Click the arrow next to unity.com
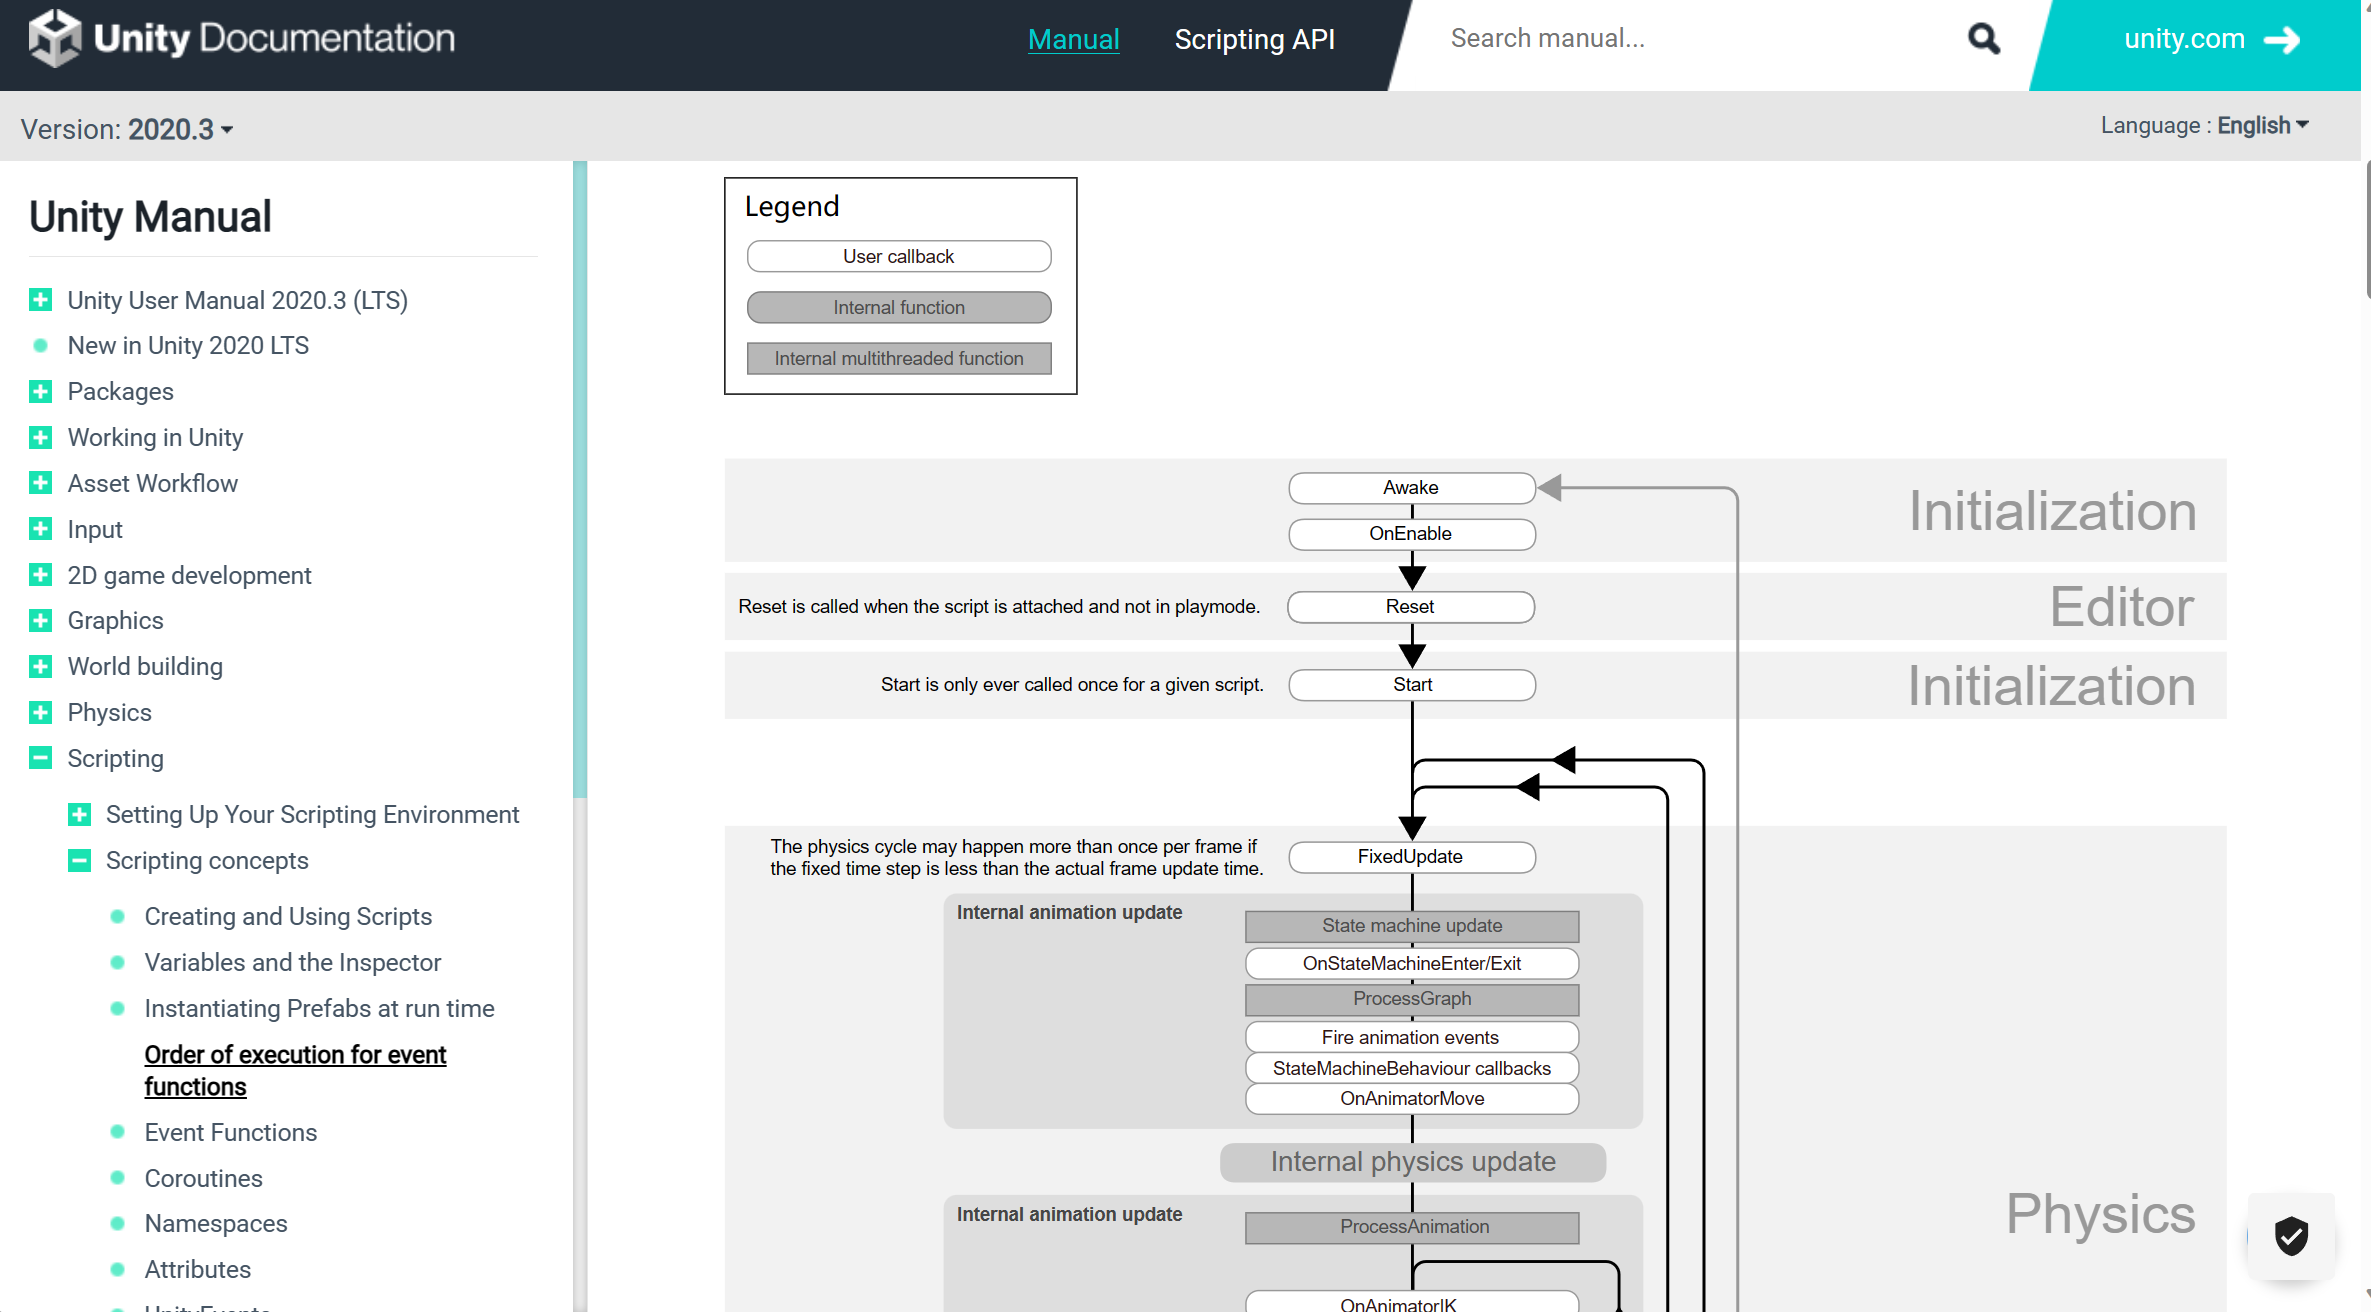This screenshot has width=2371, height=1312. pyautogui.click(x=2283, y=40)
